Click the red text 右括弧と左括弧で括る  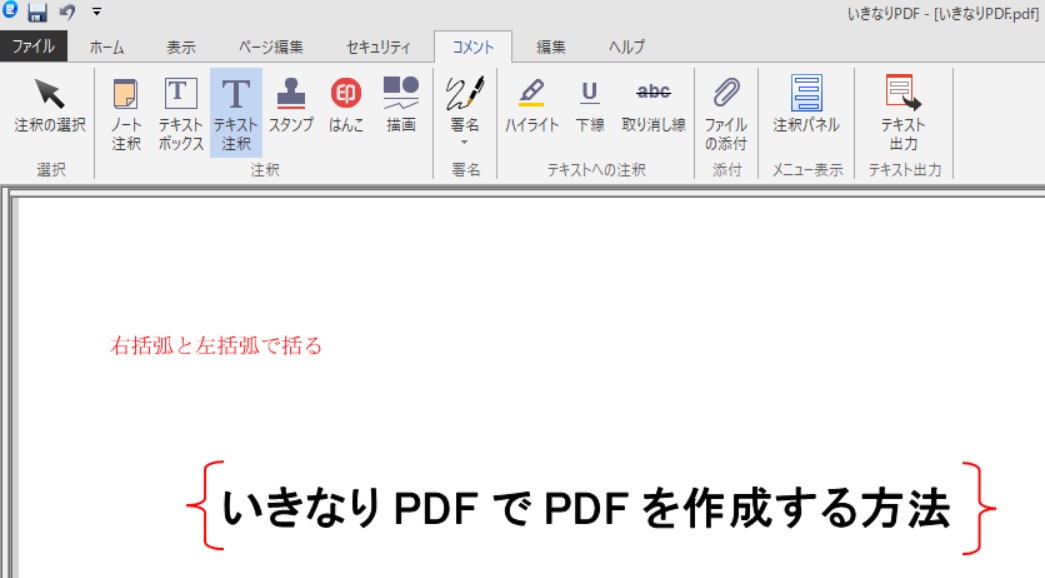[x=216, y=346]
